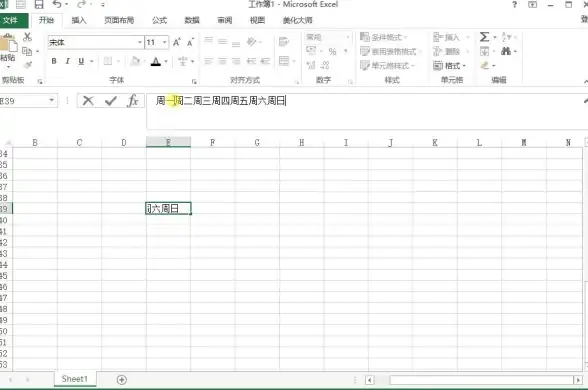Screen dimensions: 588x390
Task: Click the Cut scissors icon
Action: [x=27, y=37]
